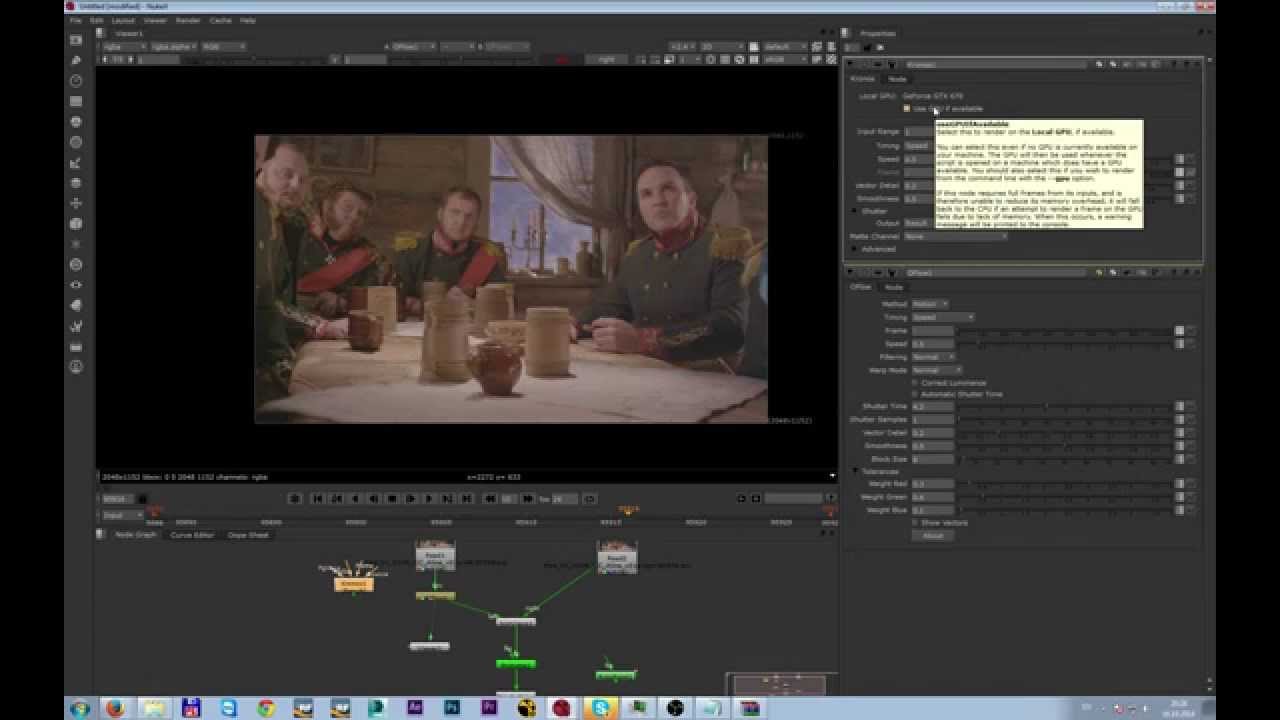Adjust the OFlow Speed slider

(1065, 344)
